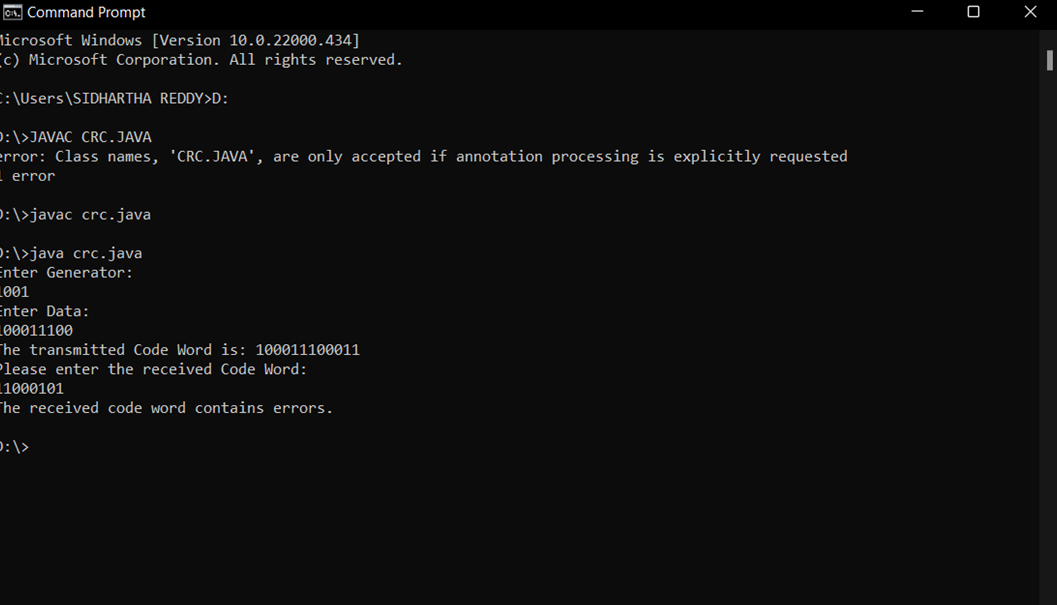The width and height of the screenshot is (1057, 605).
Task: Maximize the Command Prompt window
Action: click(973, 12)
